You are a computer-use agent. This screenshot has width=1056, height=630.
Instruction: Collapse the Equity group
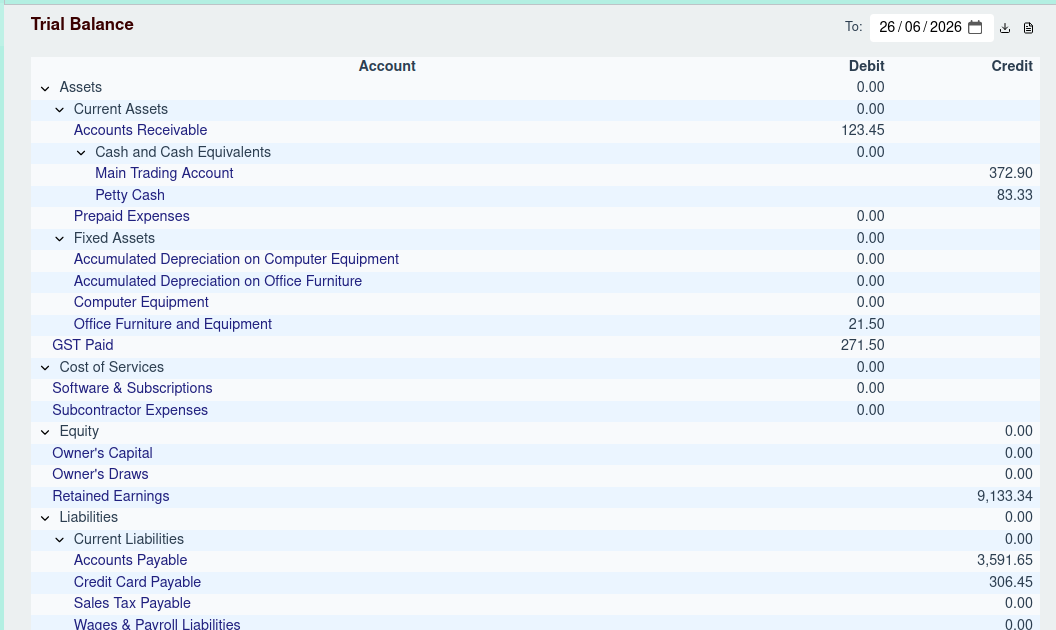pyautogui.click(x=45, y=432)
